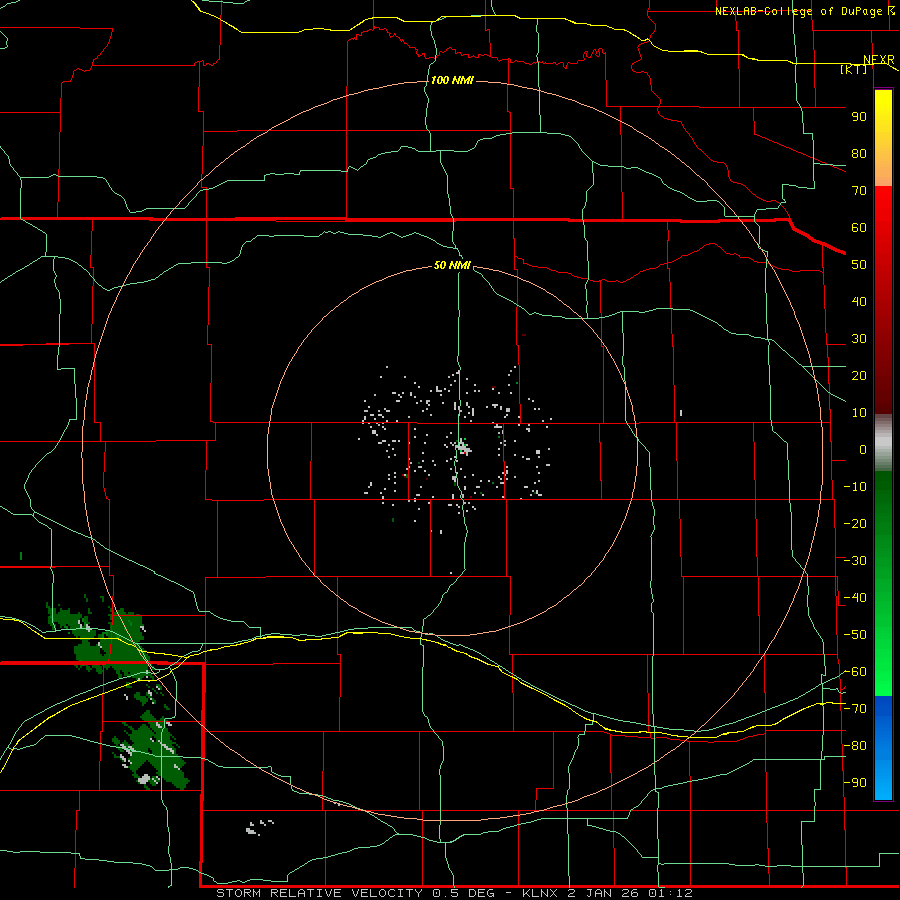
Task: Click the radar site echo cluster at center
Action: click(463, 447)
